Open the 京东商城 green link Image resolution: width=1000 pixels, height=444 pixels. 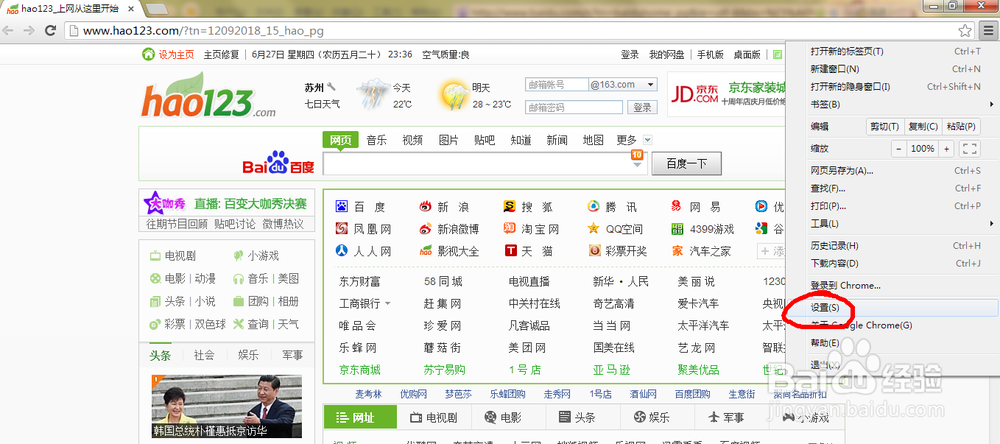pyautogui.click(x=360, y=370)
